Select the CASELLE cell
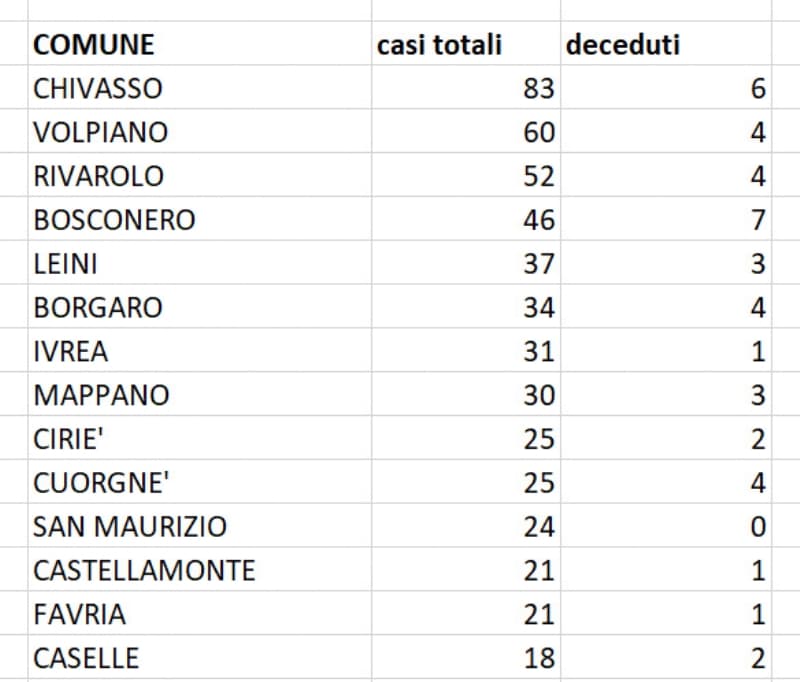The image size is (800, 682). pyautogui.click(x=86, y=658)
